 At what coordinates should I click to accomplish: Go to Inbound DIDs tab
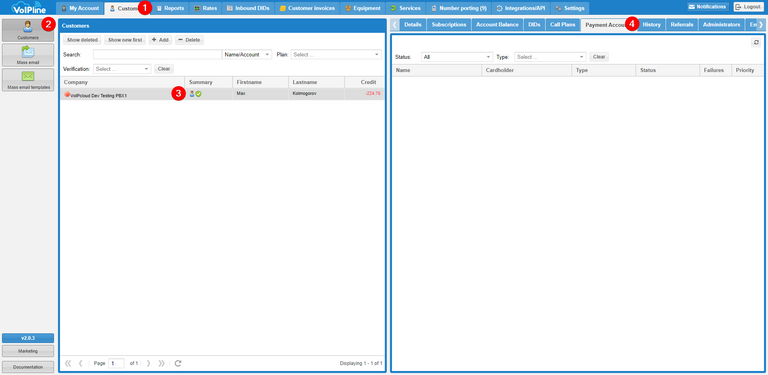[248, 8]
